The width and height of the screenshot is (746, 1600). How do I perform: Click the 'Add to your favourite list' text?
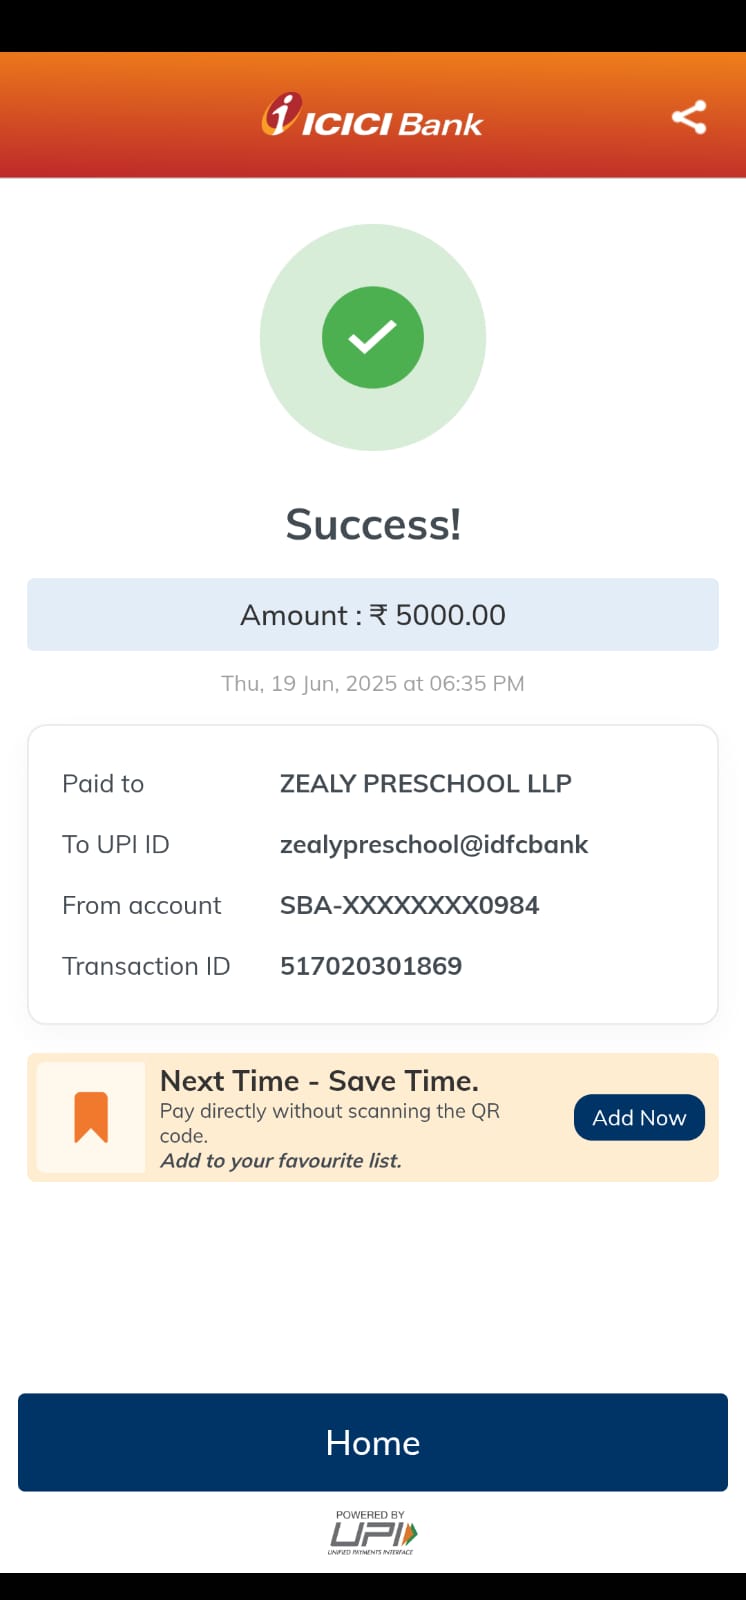click(x=281, y=1161)
